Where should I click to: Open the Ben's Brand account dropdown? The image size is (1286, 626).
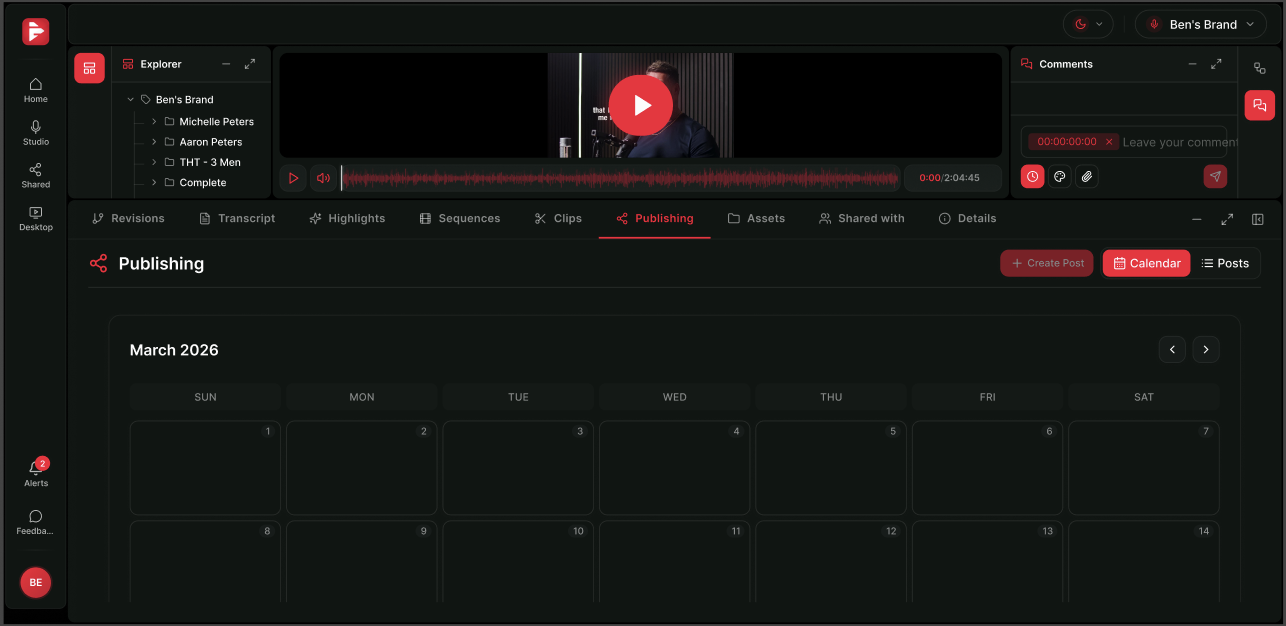click(x=1200, y=23)
